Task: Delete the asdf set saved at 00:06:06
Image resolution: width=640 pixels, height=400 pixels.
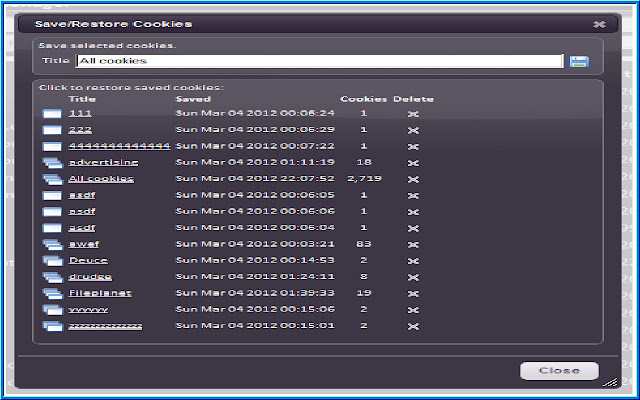Action: coord(413,212)
